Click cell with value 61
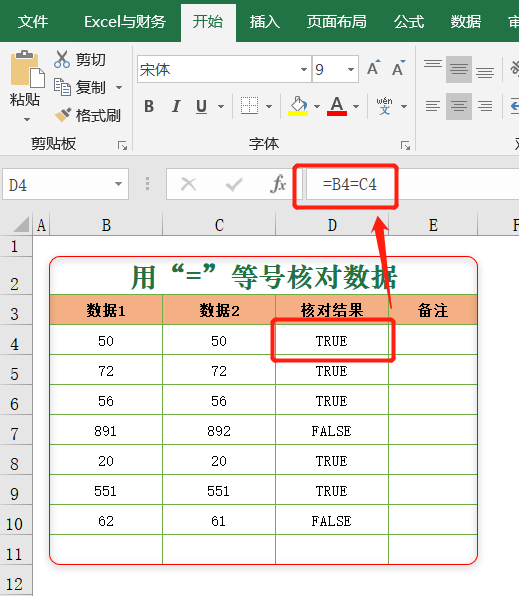The image size is (519, 596). [x=219, y=521]
